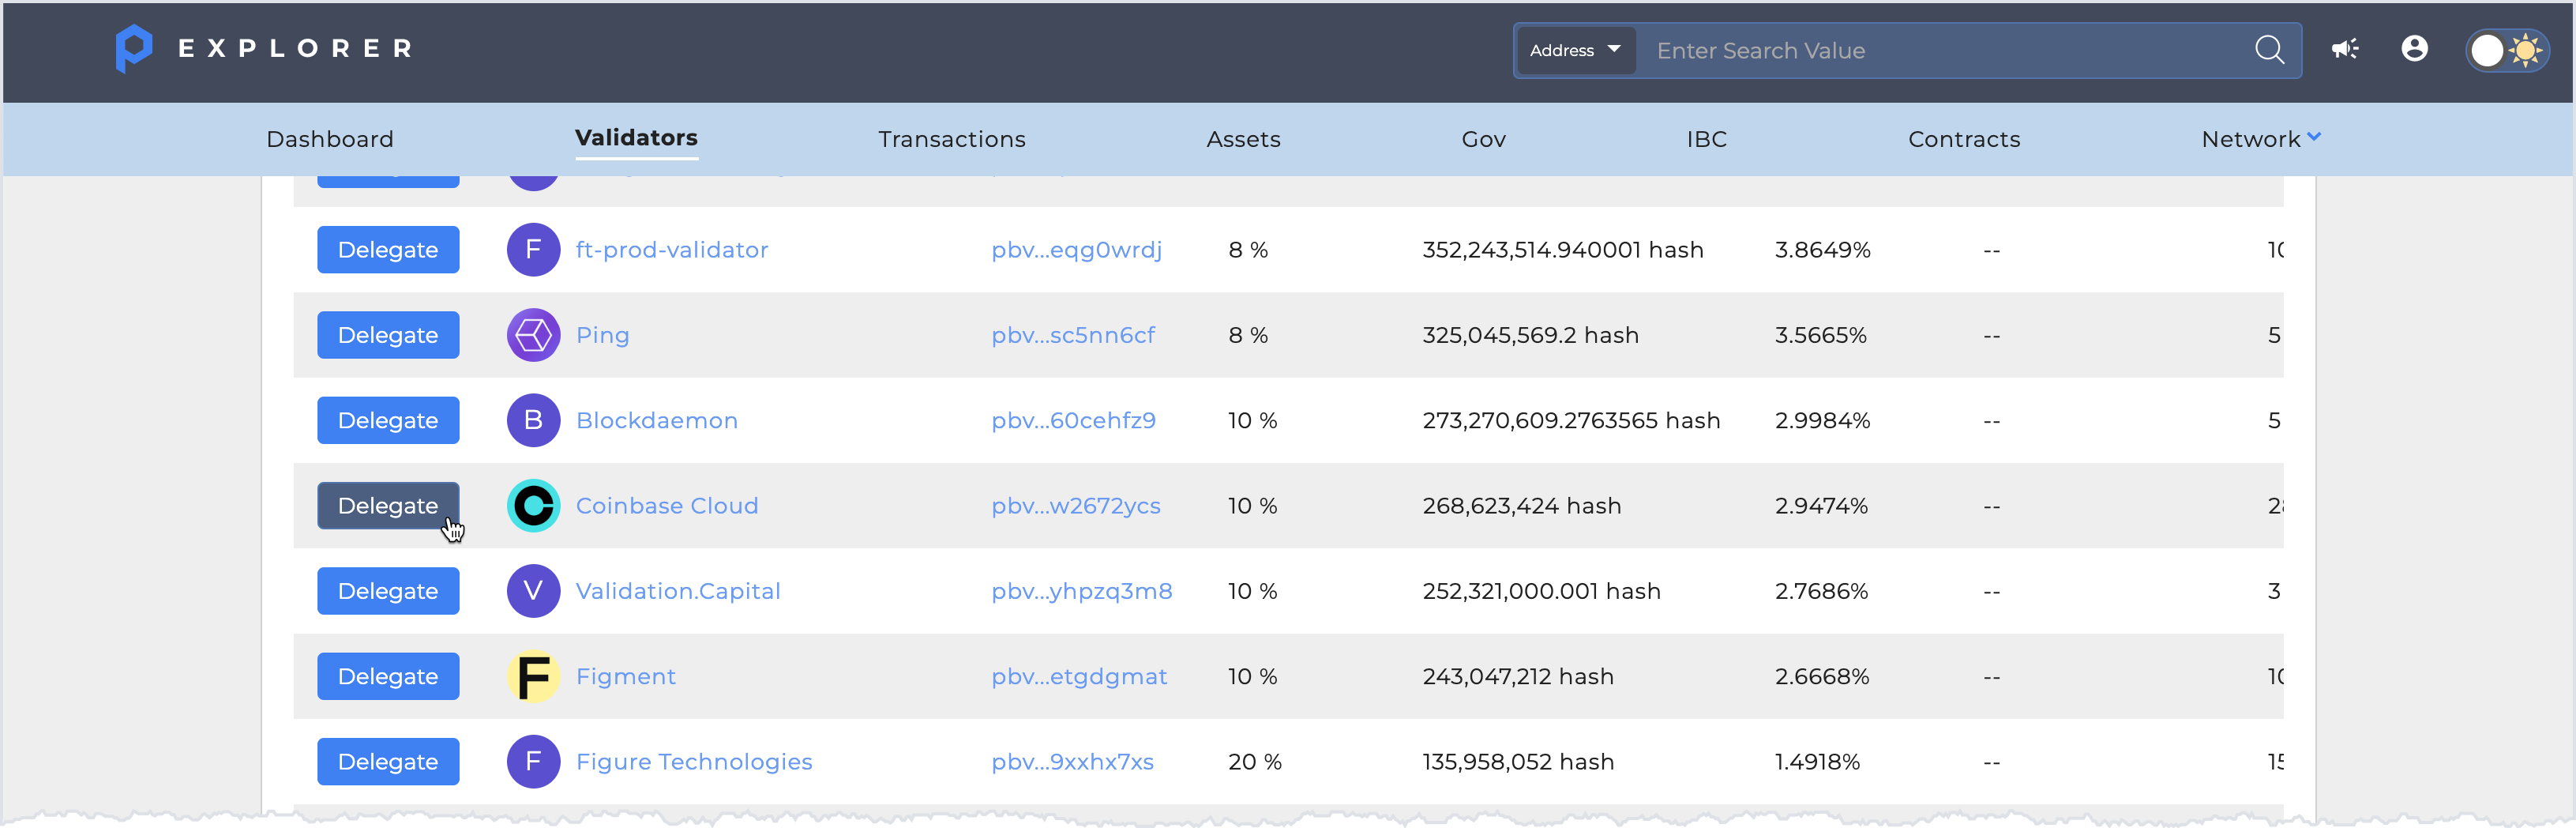Click the 325,045,569.2 hash value

tap(1531, 335)
